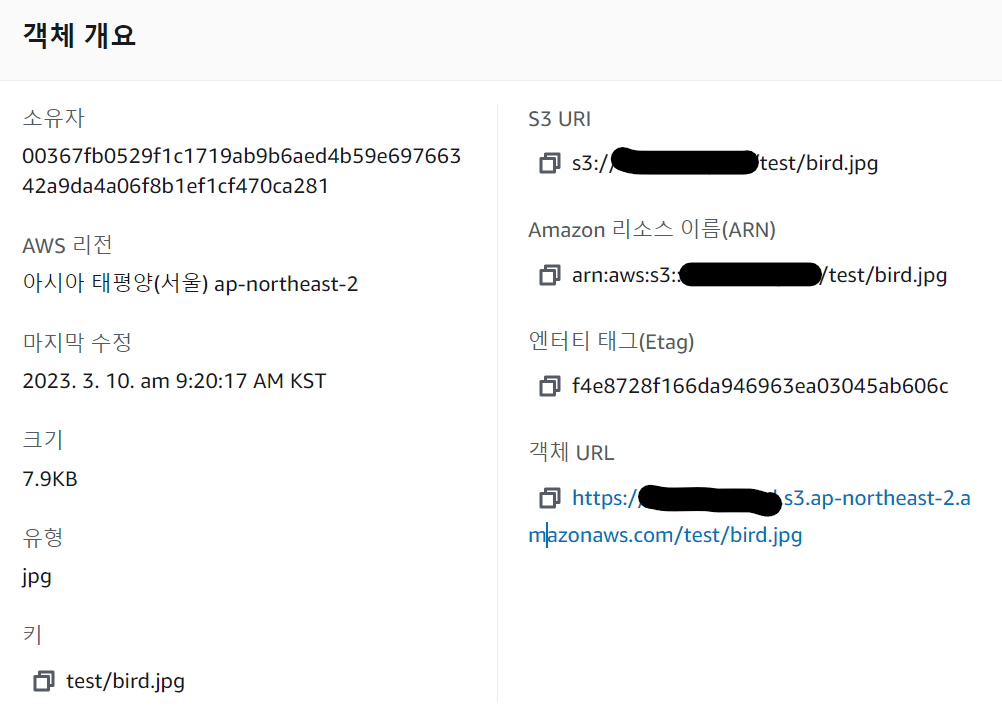Copy the Etag value with its icon
This screenshot has height=724, width=1002.
[x=549, y=386]
